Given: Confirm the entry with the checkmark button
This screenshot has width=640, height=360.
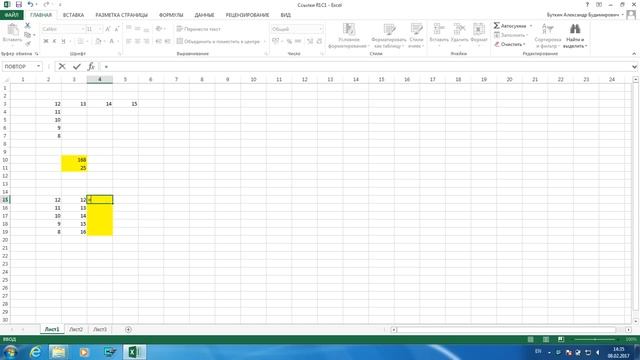Looking at the screenshot, I should (77, 67).
